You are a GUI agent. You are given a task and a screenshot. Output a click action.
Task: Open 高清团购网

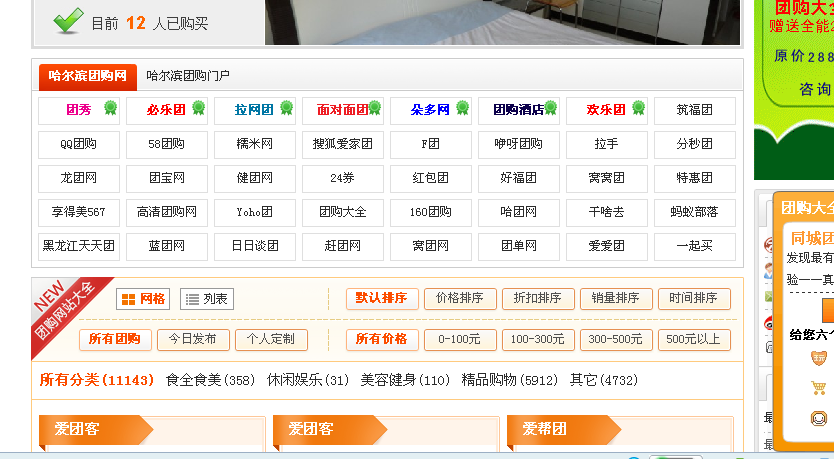click(166, 212)
